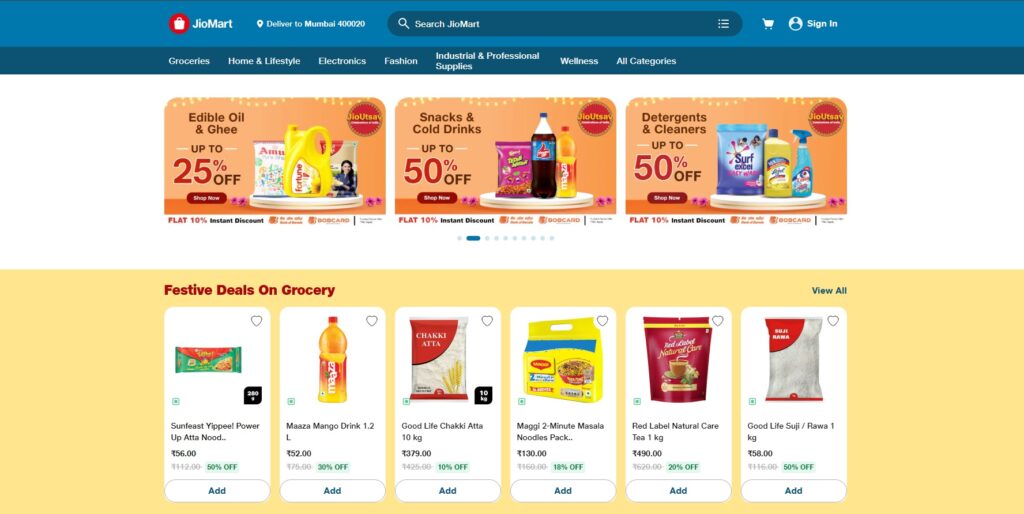
Task: Click the user profile icon beside Sign In
Action: (x=795, y=24)
